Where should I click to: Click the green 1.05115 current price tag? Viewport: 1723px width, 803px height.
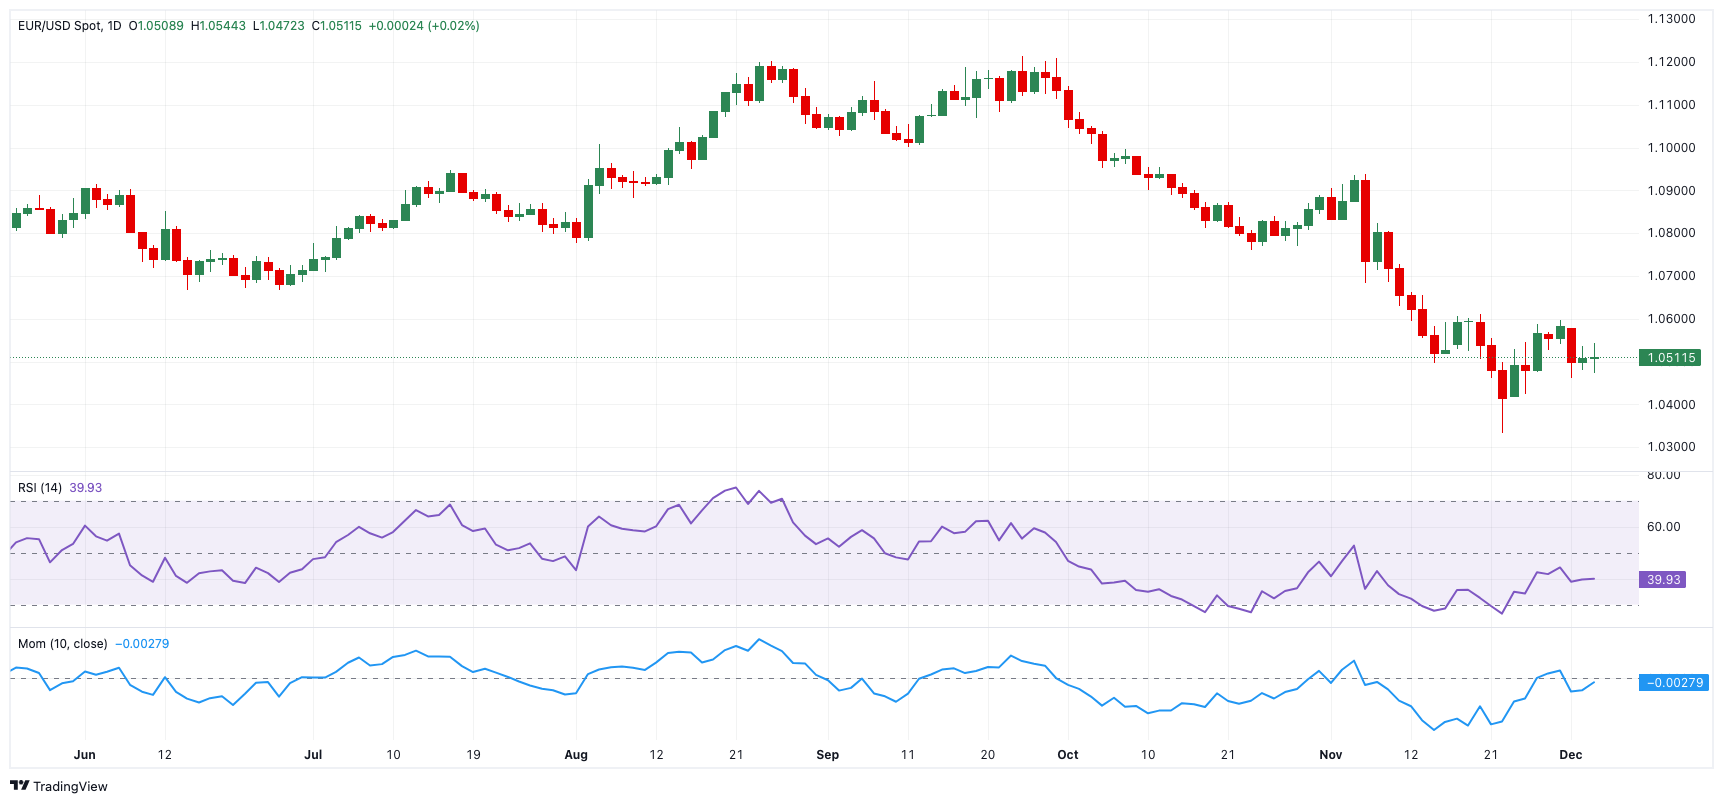pyautogui.click(x=1670, y=358)
